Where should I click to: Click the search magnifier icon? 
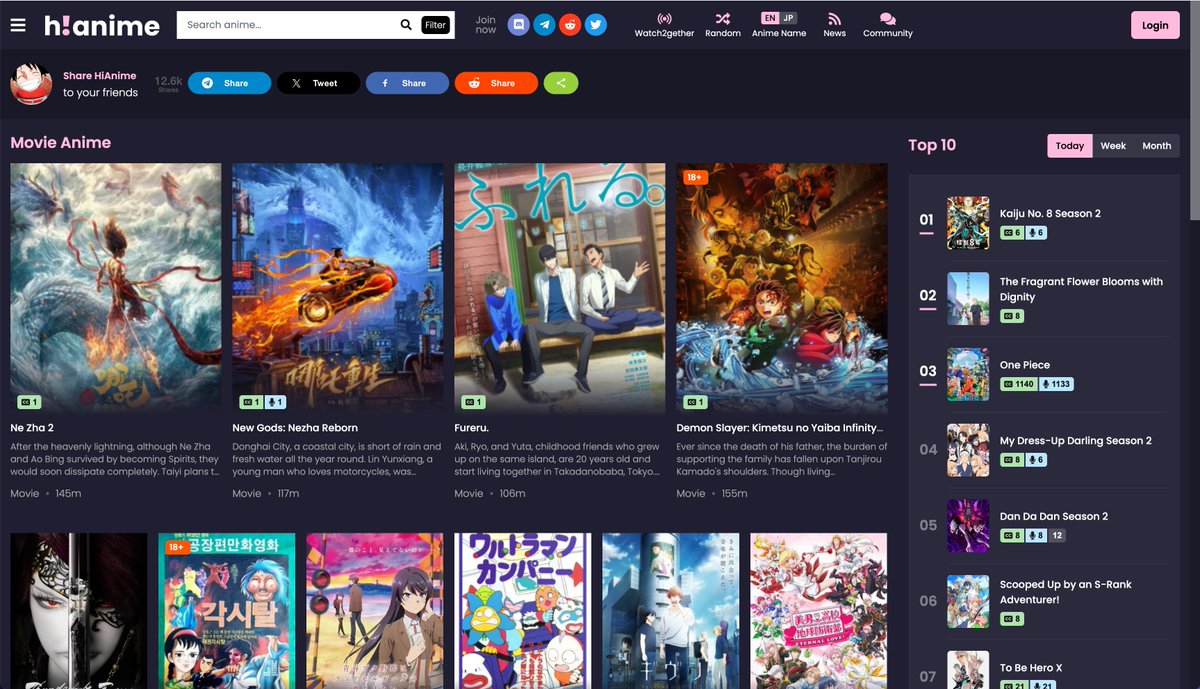click(406, 25)
